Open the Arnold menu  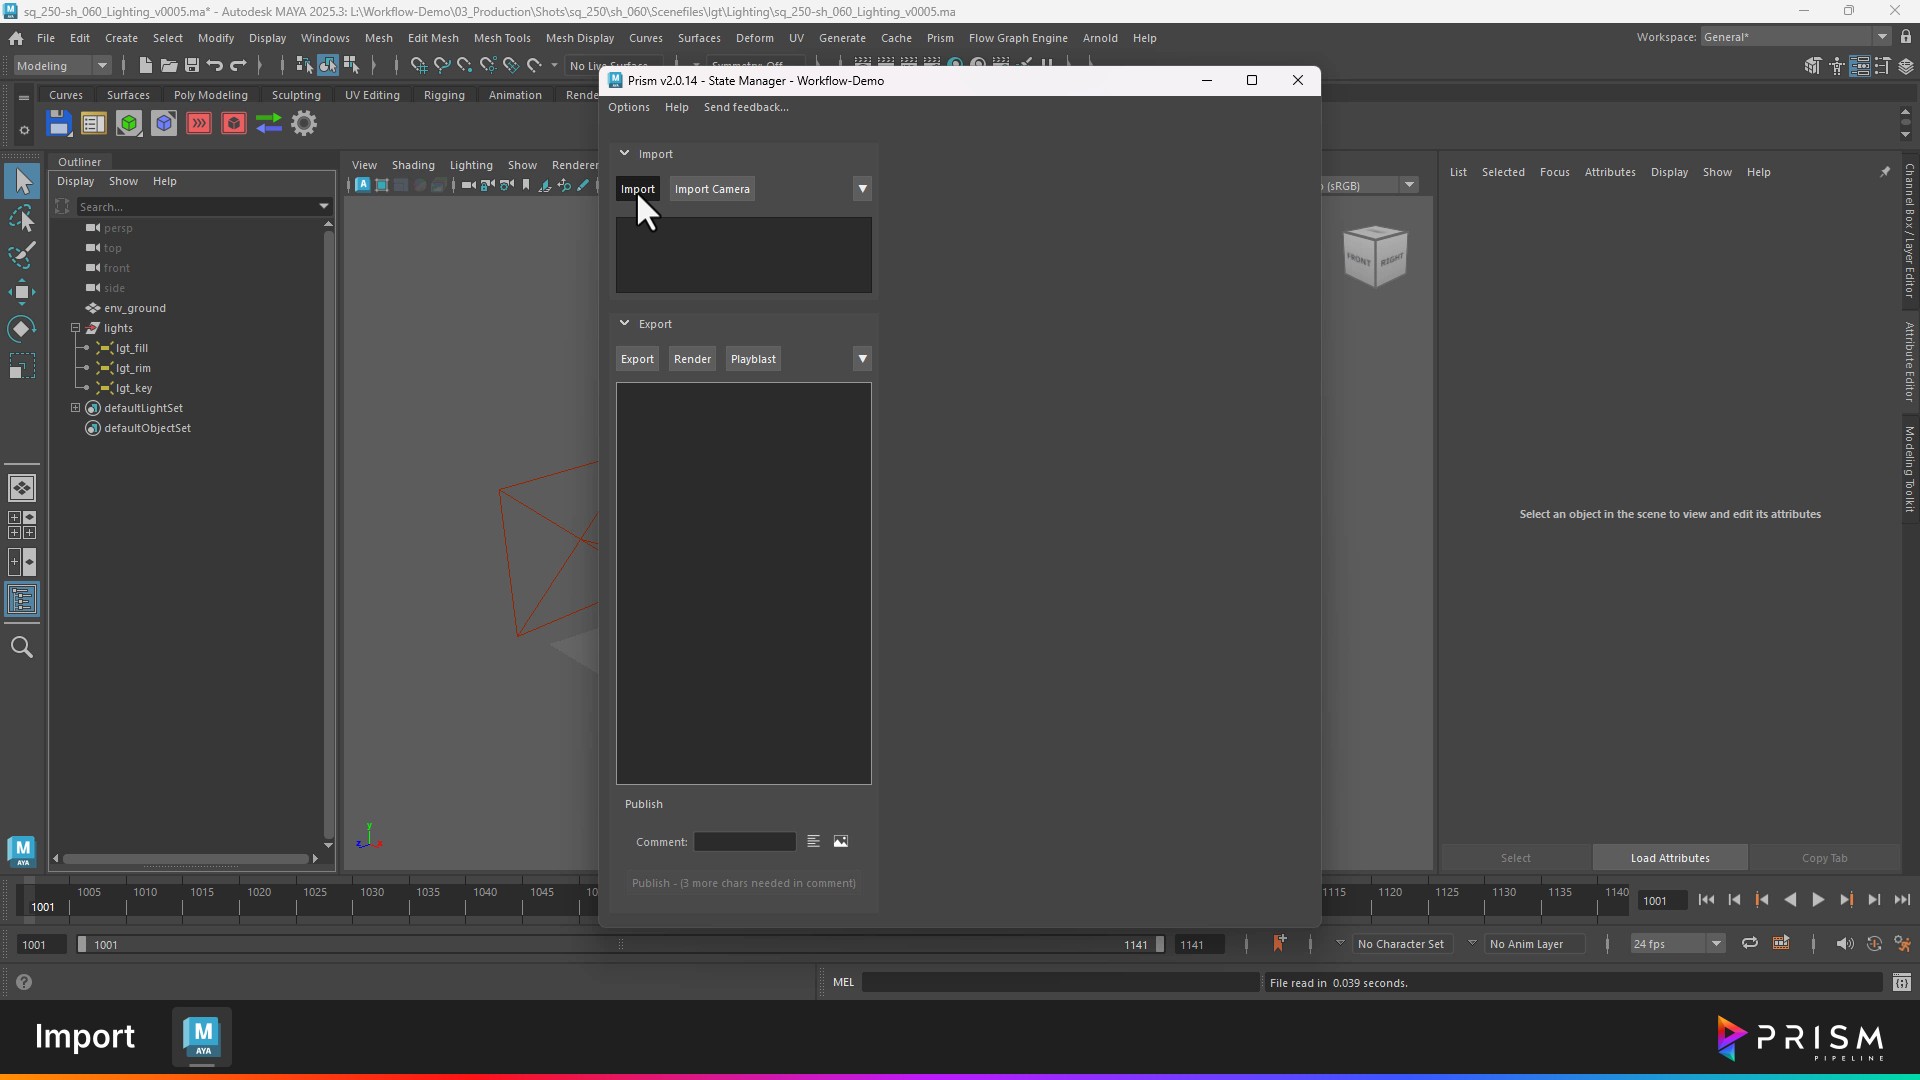tap(1100, 38)
